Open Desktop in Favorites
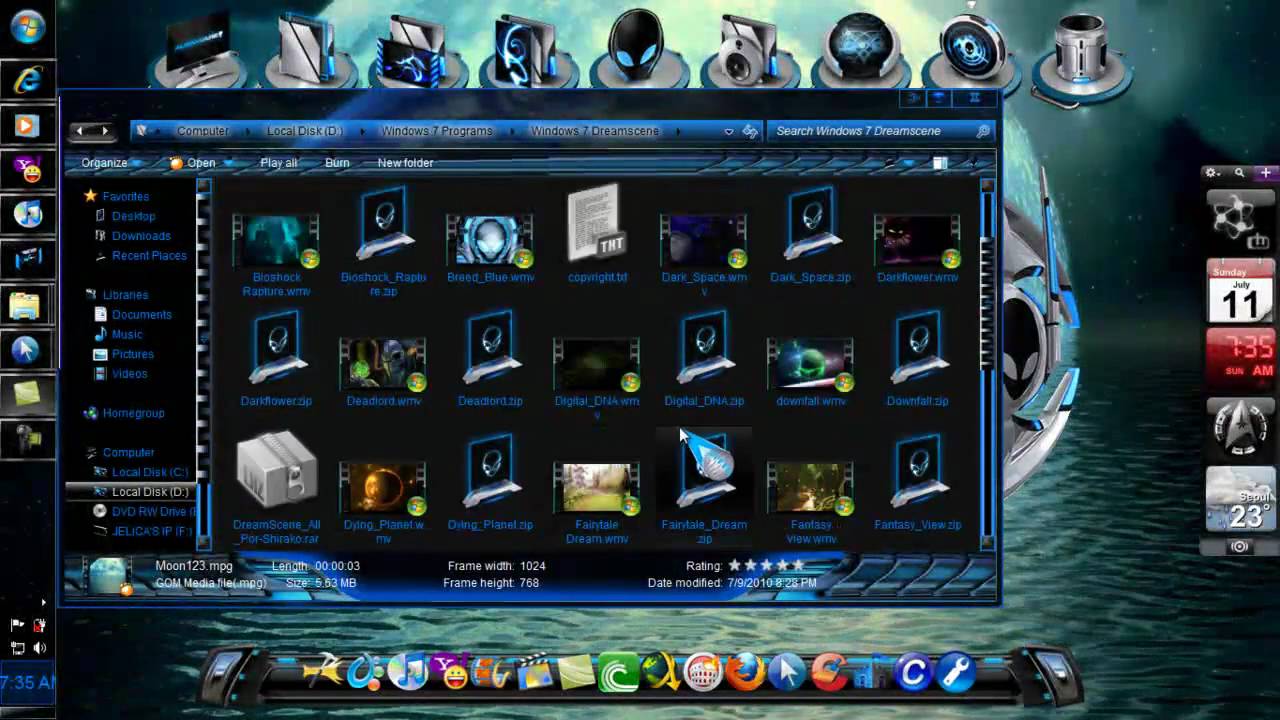1280x720 pixels. [x=133, y=216]
